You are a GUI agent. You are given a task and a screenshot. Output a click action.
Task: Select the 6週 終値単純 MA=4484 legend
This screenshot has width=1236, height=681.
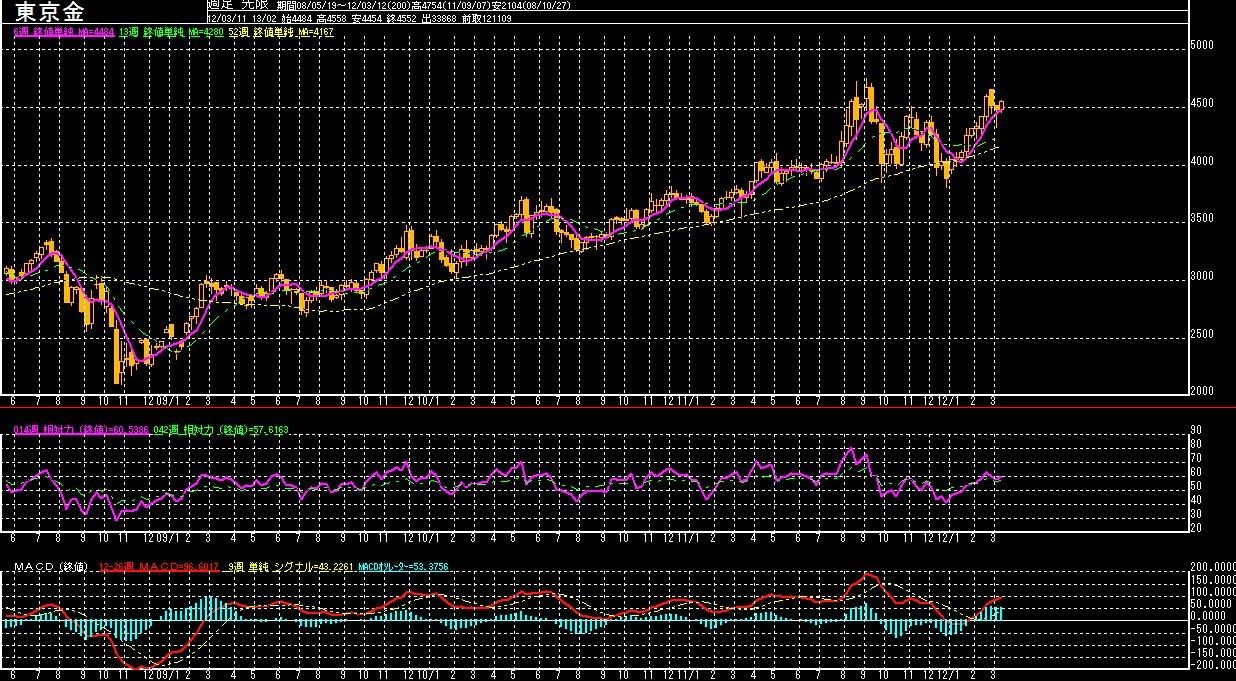pyautogui.click(x=64, y=32)
